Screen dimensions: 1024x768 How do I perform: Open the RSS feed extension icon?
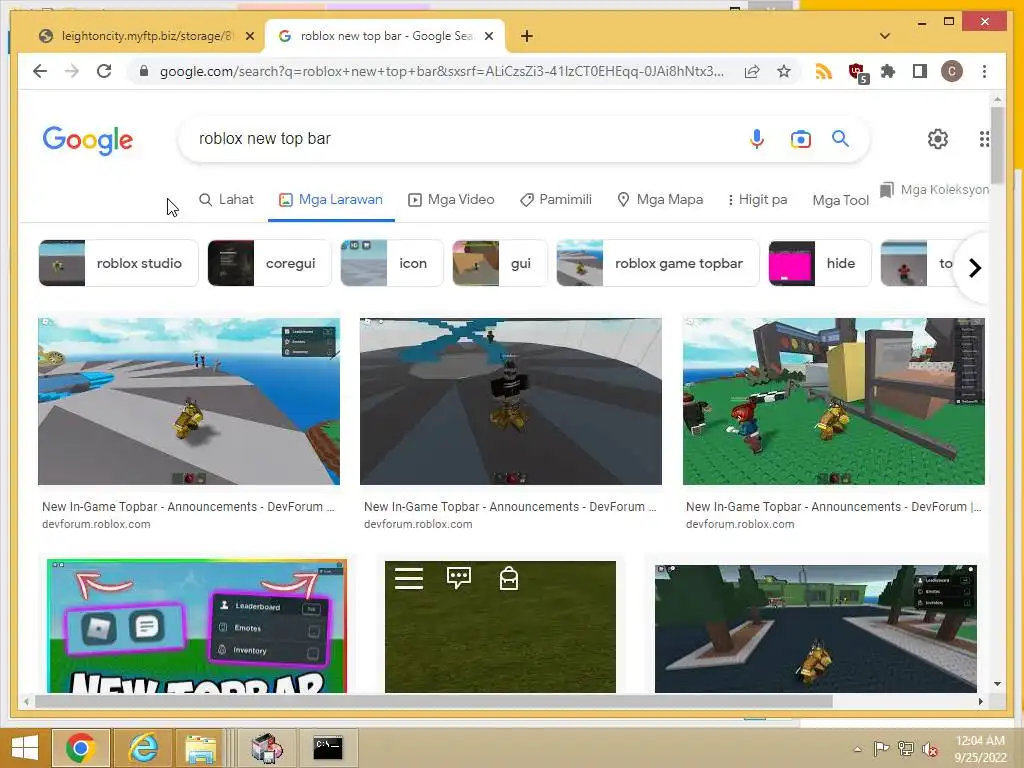click(824, 71)
